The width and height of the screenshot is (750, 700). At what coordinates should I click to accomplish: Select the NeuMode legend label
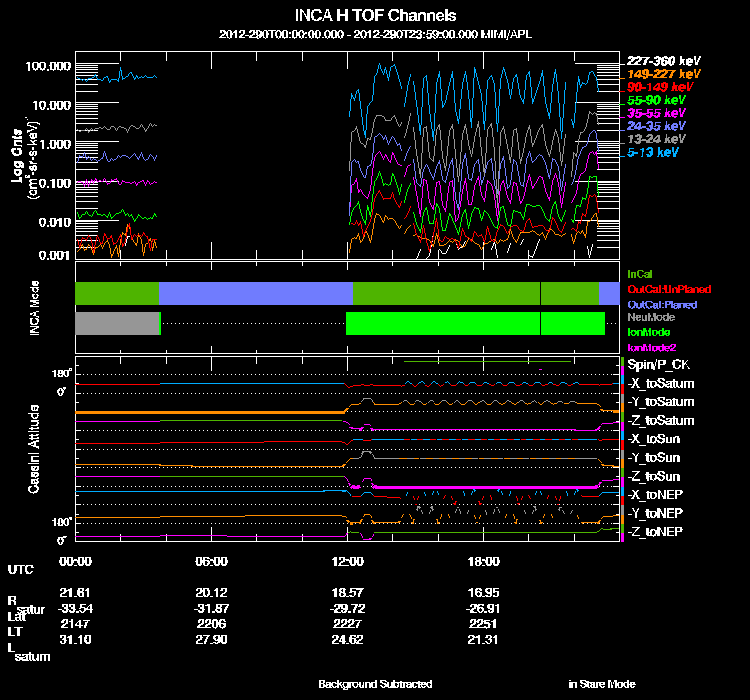click(649, 317)
